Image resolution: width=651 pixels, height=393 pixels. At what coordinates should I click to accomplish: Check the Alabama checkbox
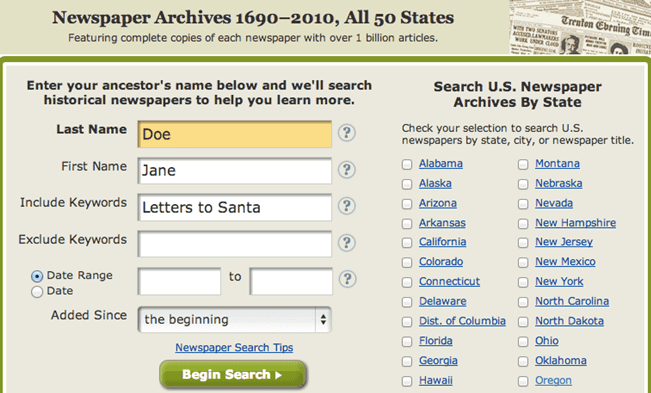[407, 164]
